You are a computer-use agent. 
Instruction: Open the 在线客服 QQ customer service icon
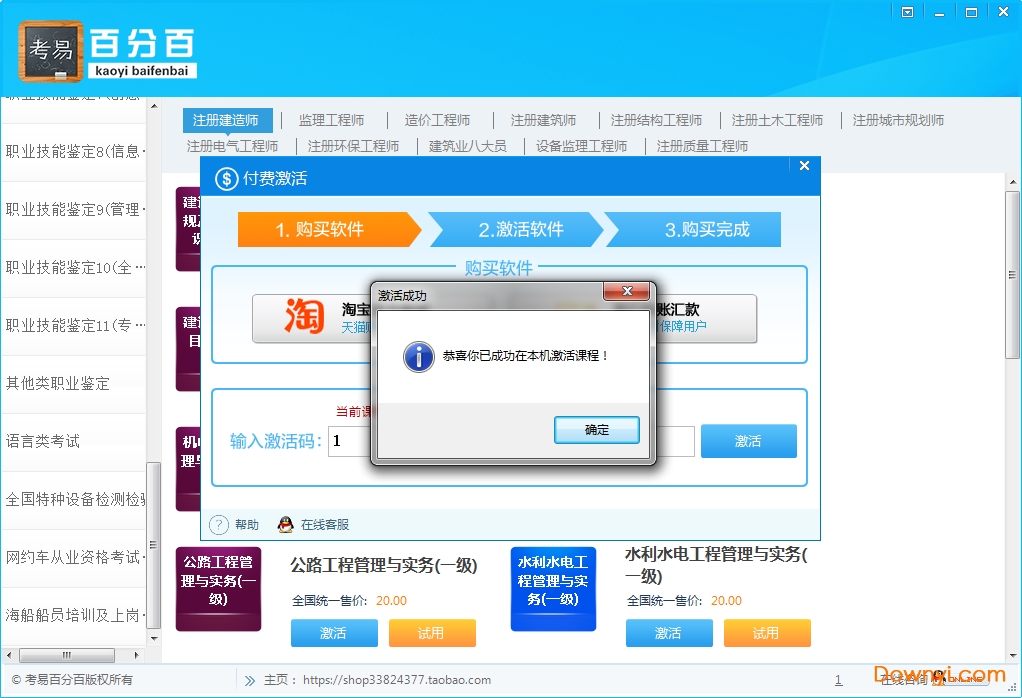286,524
